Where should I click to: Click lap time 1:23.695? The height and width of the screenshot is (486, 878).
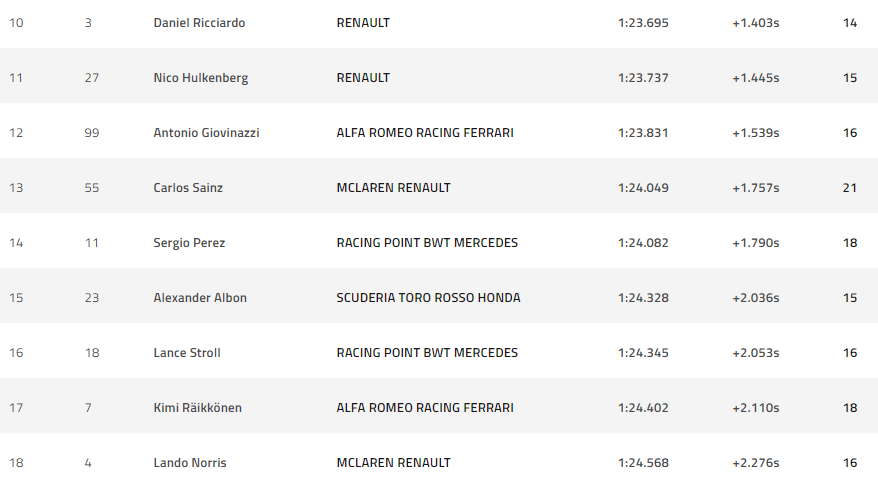pyautogui.click(x=643, y=22)
